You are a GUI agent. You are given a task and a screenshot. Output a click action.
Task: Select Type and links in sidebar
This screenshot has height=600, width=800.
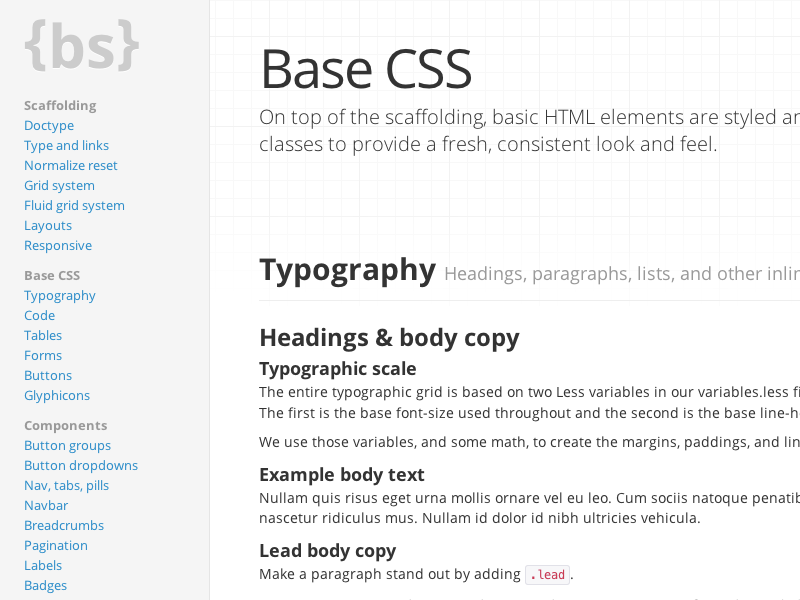tap(66, 145)
